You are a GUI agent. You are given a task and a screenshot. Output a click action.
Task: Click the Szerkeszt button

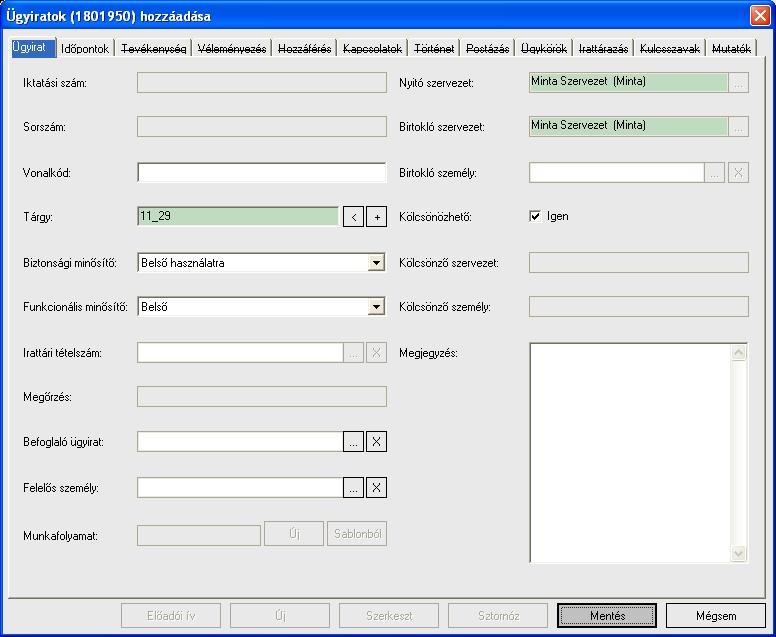point(389,616)
